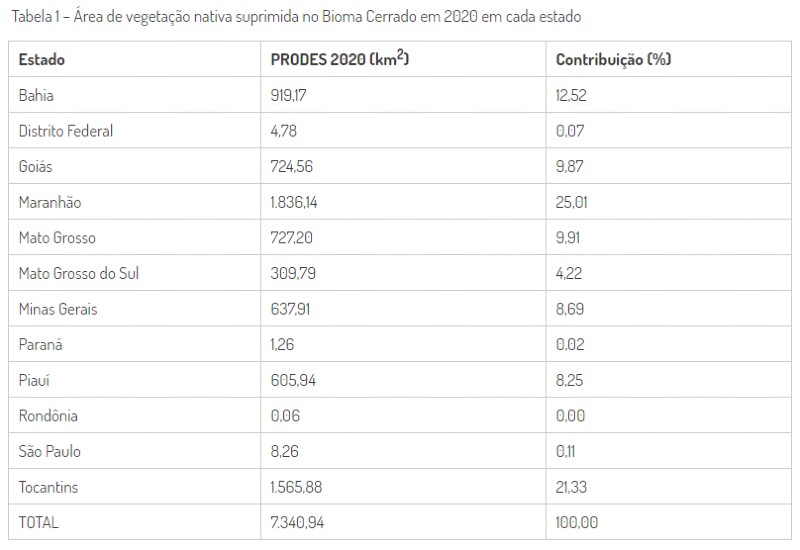This screenshot has height=550, width=800.
Task: Select Piauí contribution 8,25
Action: (569, 380)
